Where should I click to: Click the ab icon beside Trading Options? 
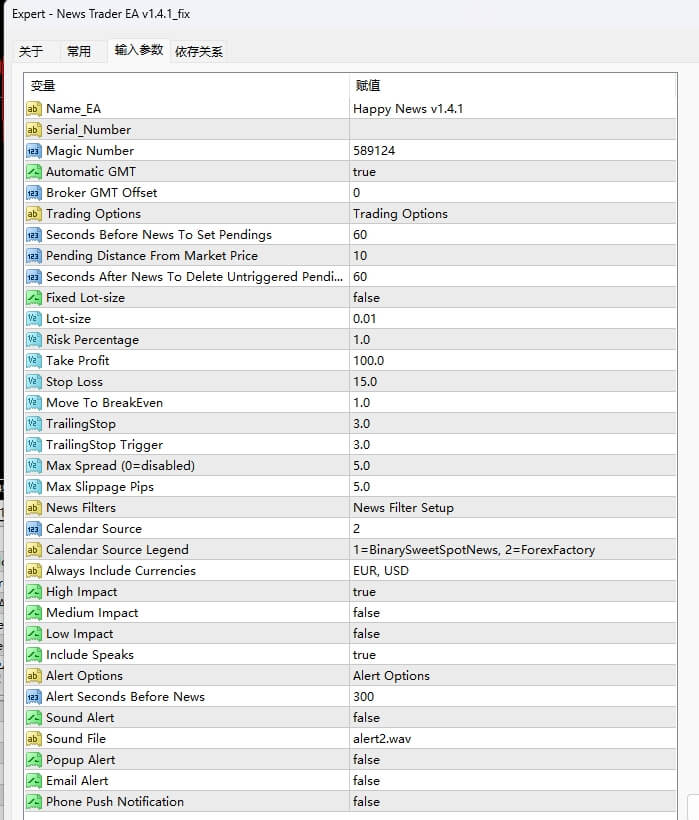click(x=36, y=213)
